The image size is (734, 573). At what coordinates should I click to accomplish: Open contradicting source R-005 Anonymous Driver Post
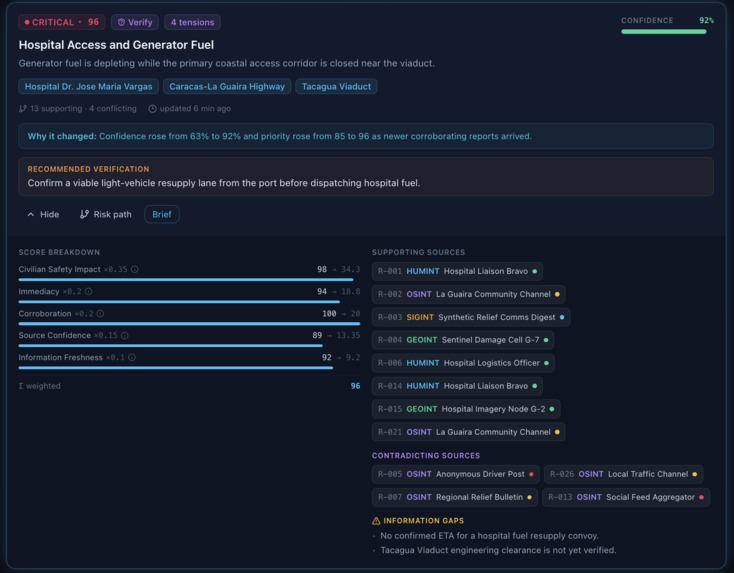pyautogui.click(x=455, y=474)
